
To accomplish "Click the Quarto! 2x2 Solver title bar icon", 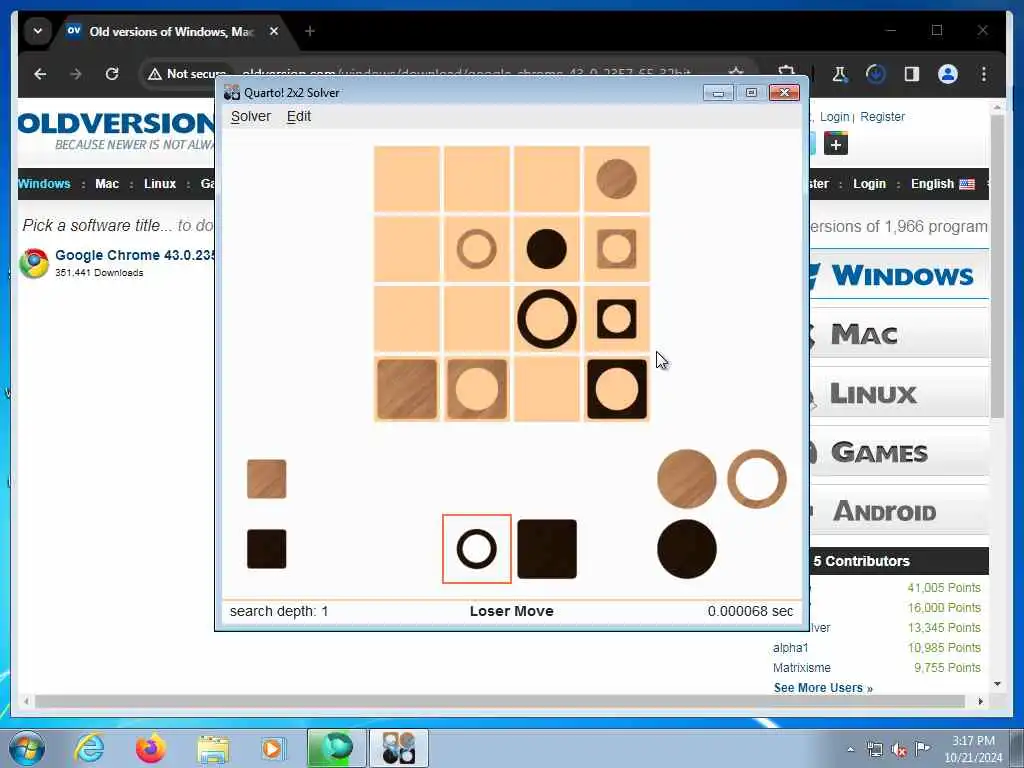I will coord(231,92).
